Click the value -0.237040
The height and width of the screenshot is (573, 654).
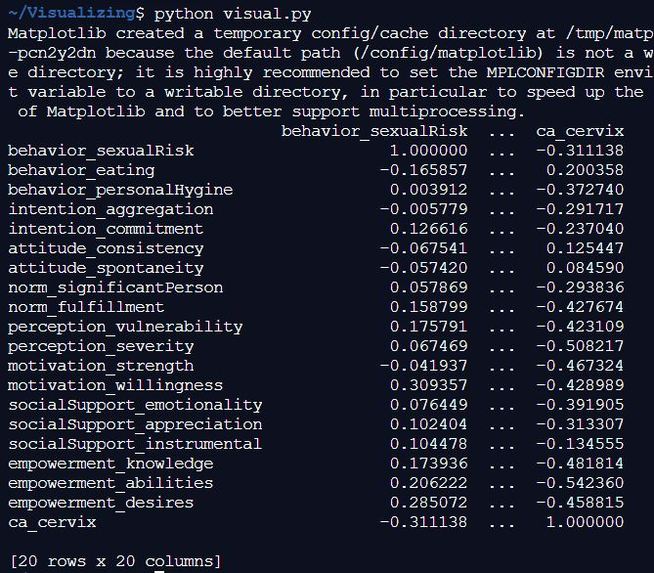580,229
